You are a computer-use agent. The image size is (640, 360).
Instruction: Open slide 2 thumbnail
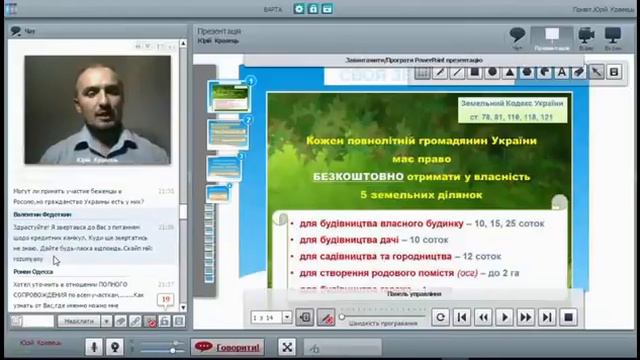point(227,134)
